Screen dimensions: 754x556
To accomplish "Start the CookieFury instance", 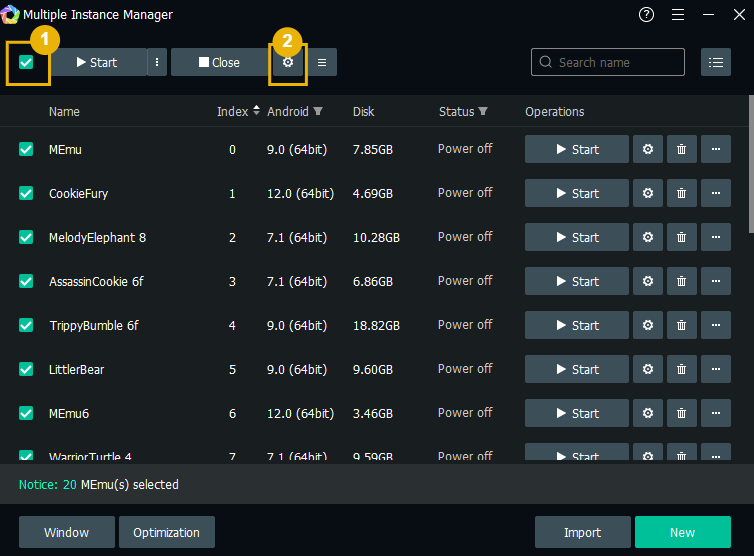I will 577,193.
